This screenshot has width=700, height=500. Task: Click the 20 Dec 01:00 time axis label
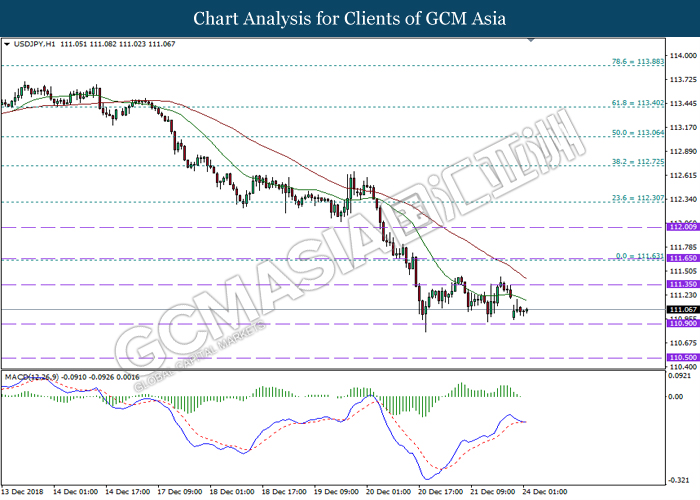(388, 492)
